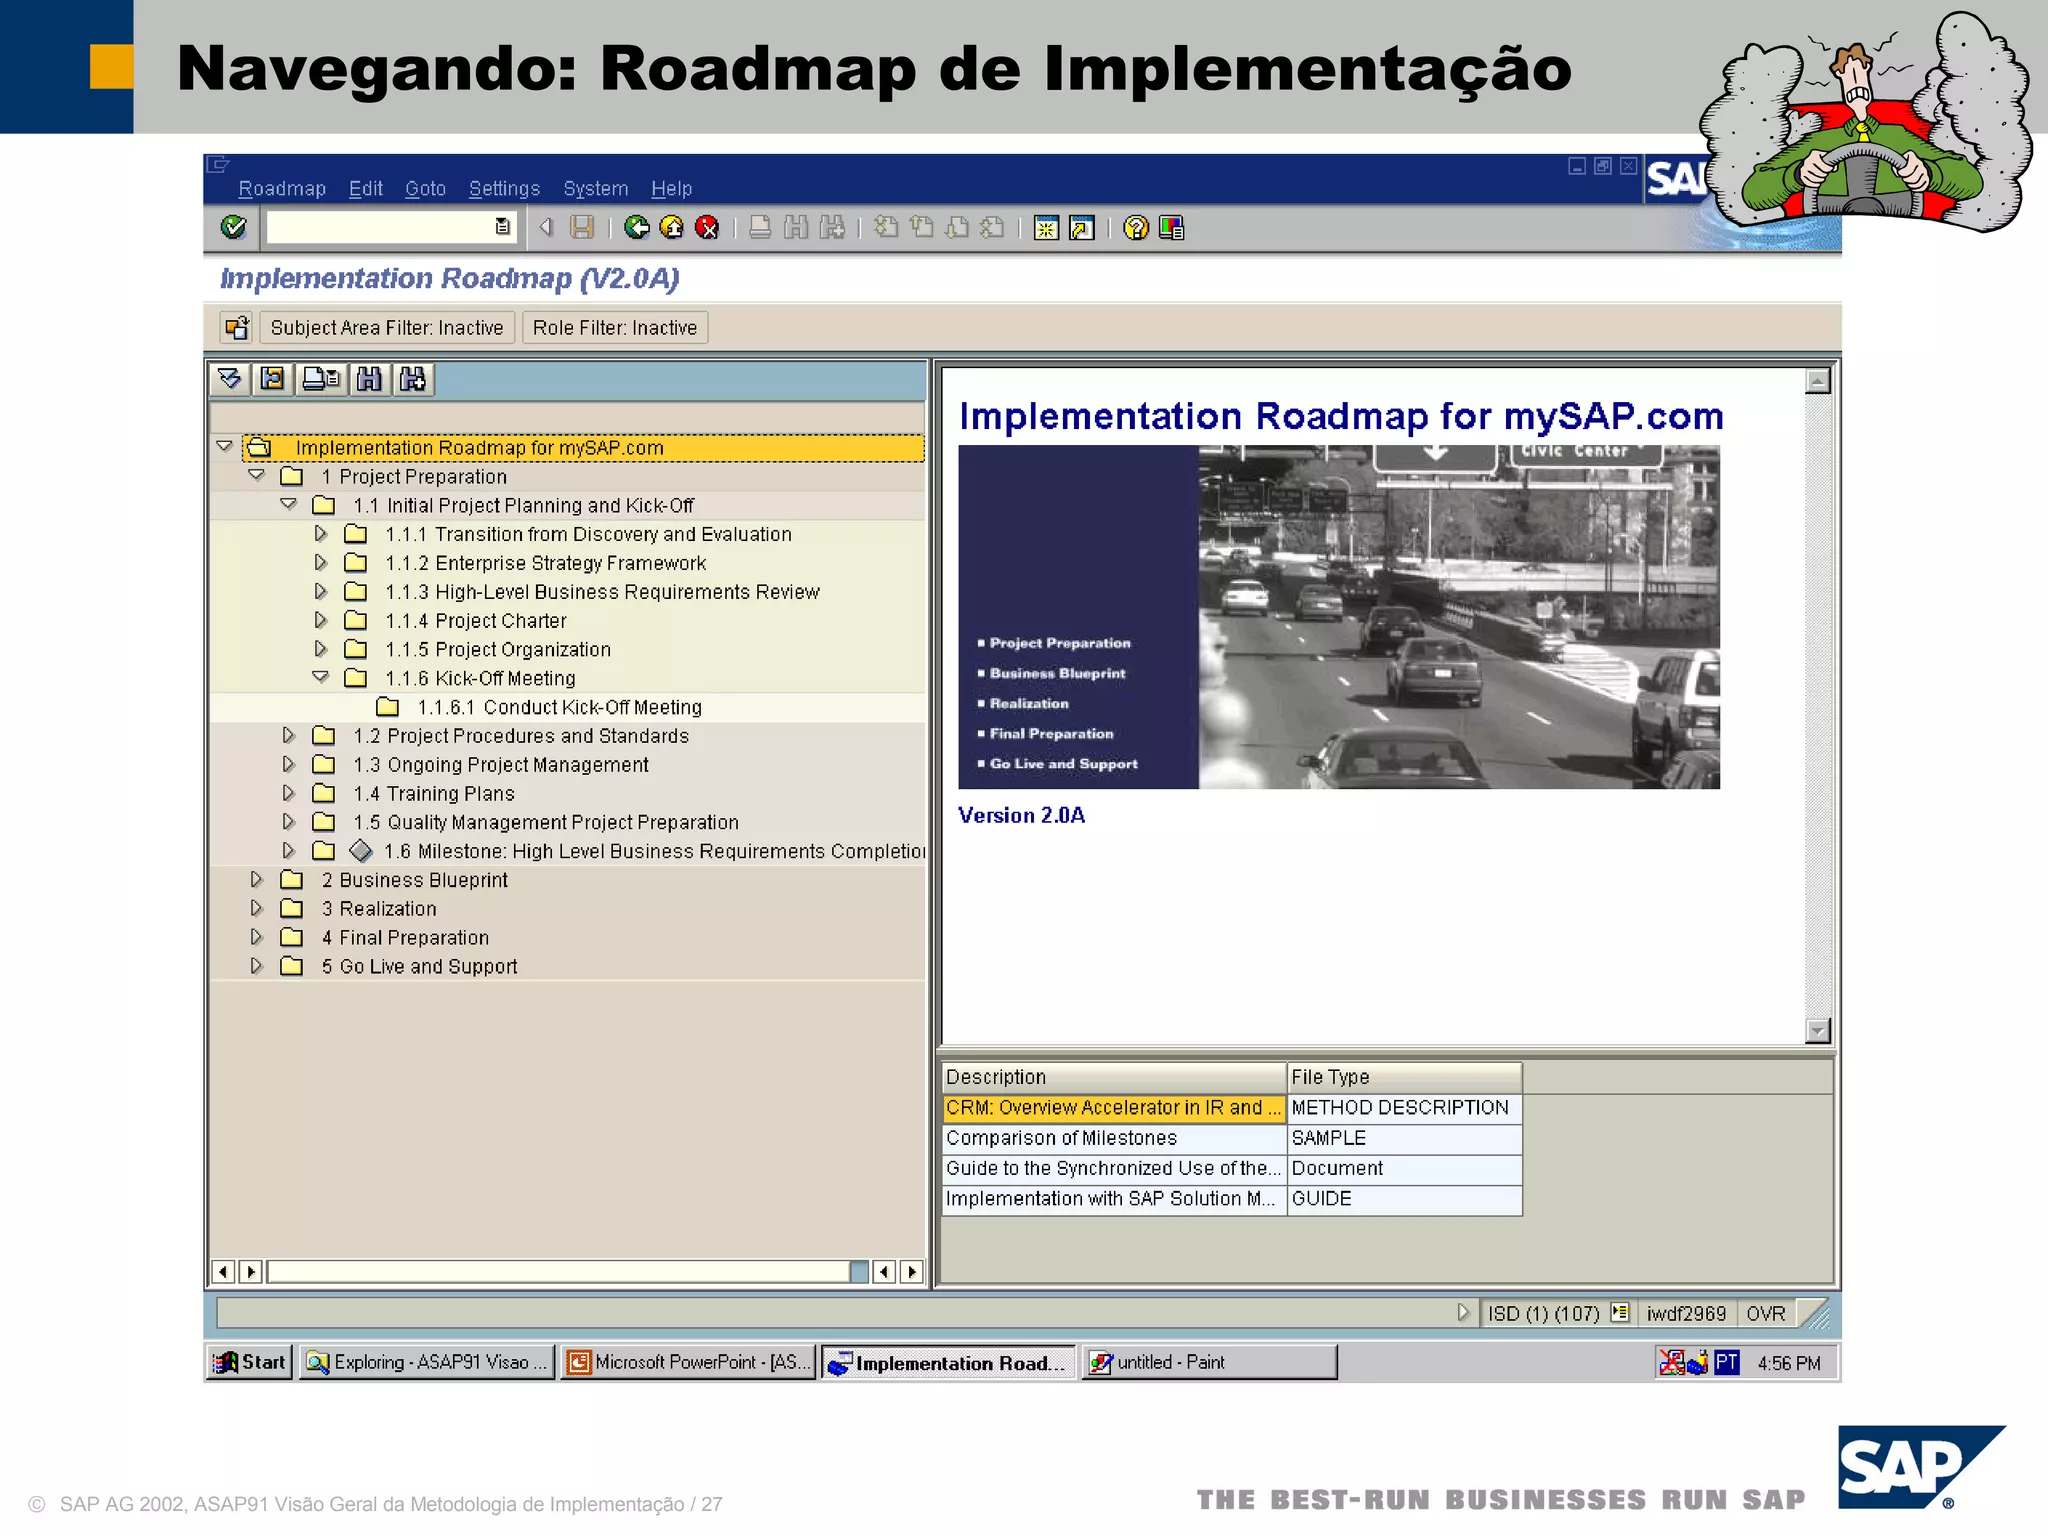Click the Save diskette icon

pyautogui.click(x=582, y=228)
